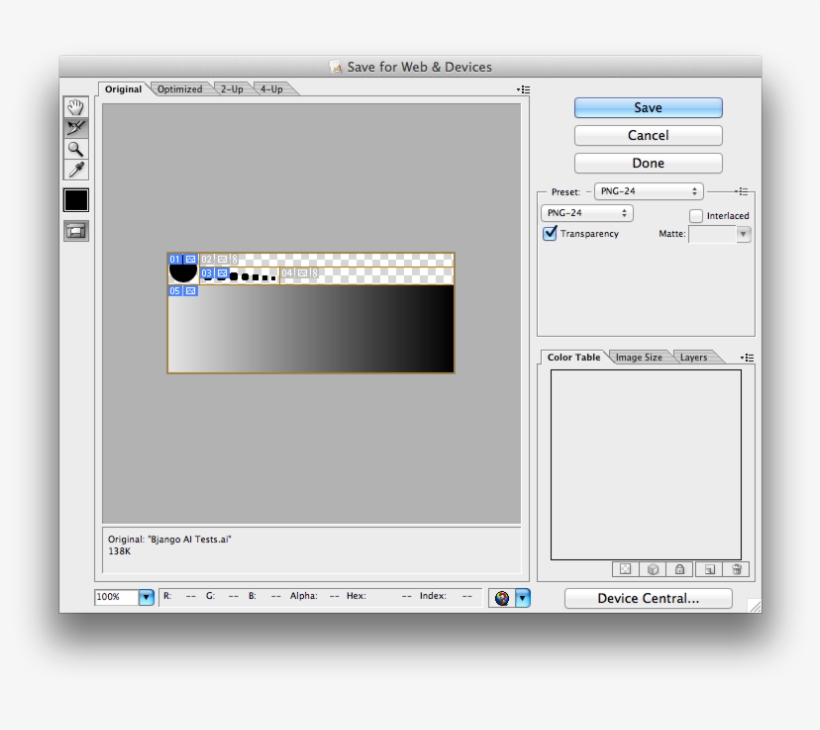Switch to the Optimized tab
Image resolution: width=820 pixels, height=730 pixels.
pyautogui.click(x=179, y=88)
